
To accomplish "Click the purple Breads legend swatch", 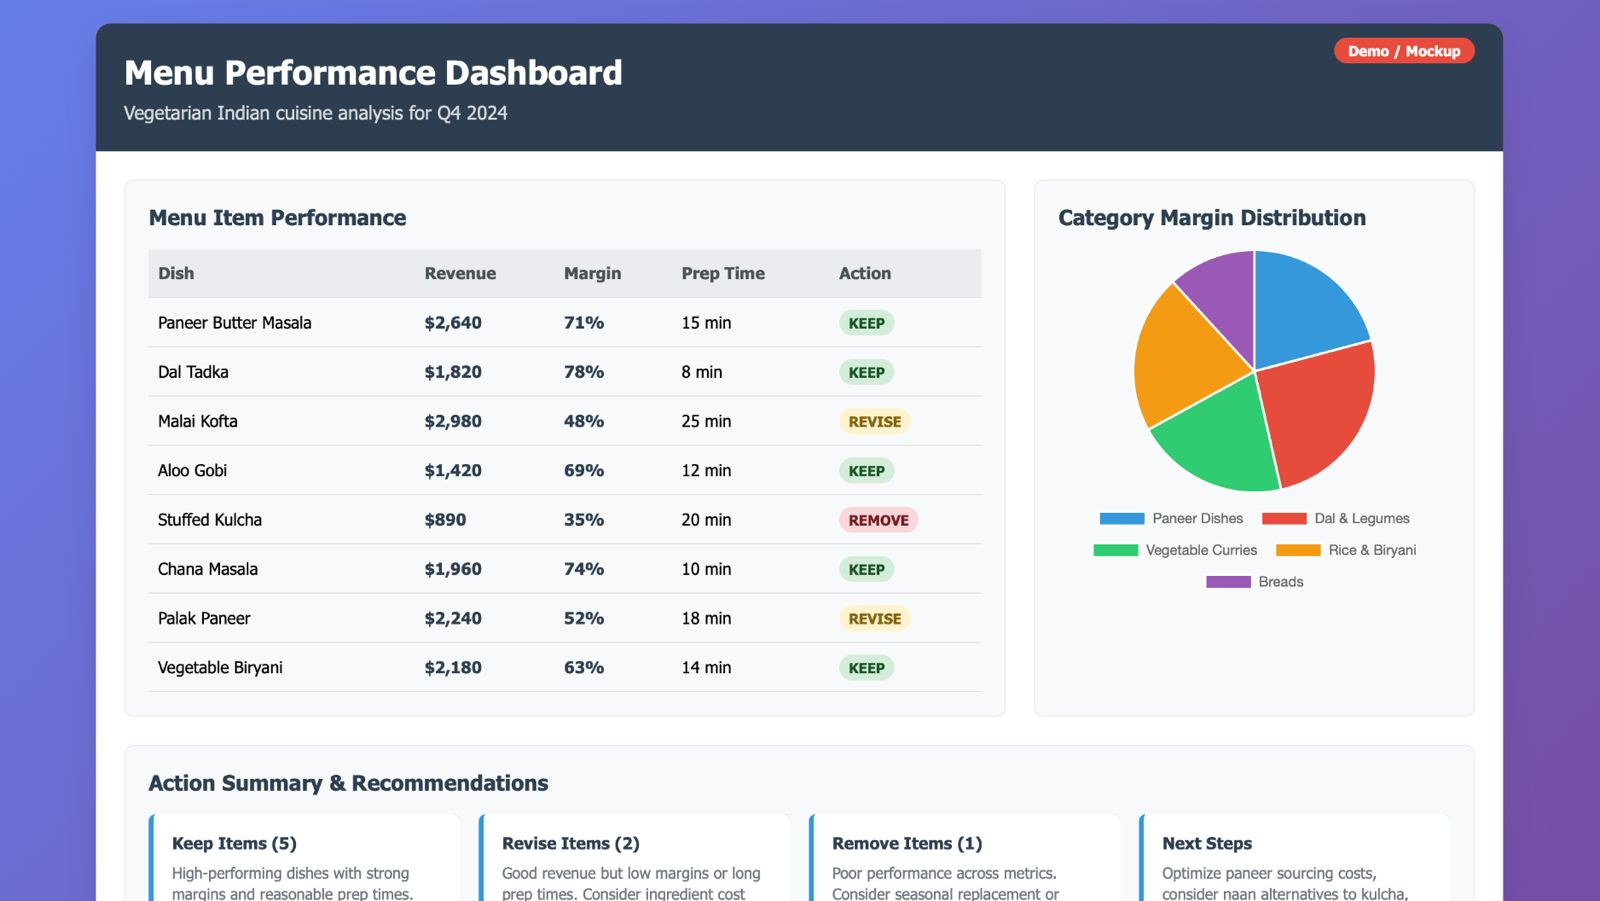I will [x=1228, y=582].
